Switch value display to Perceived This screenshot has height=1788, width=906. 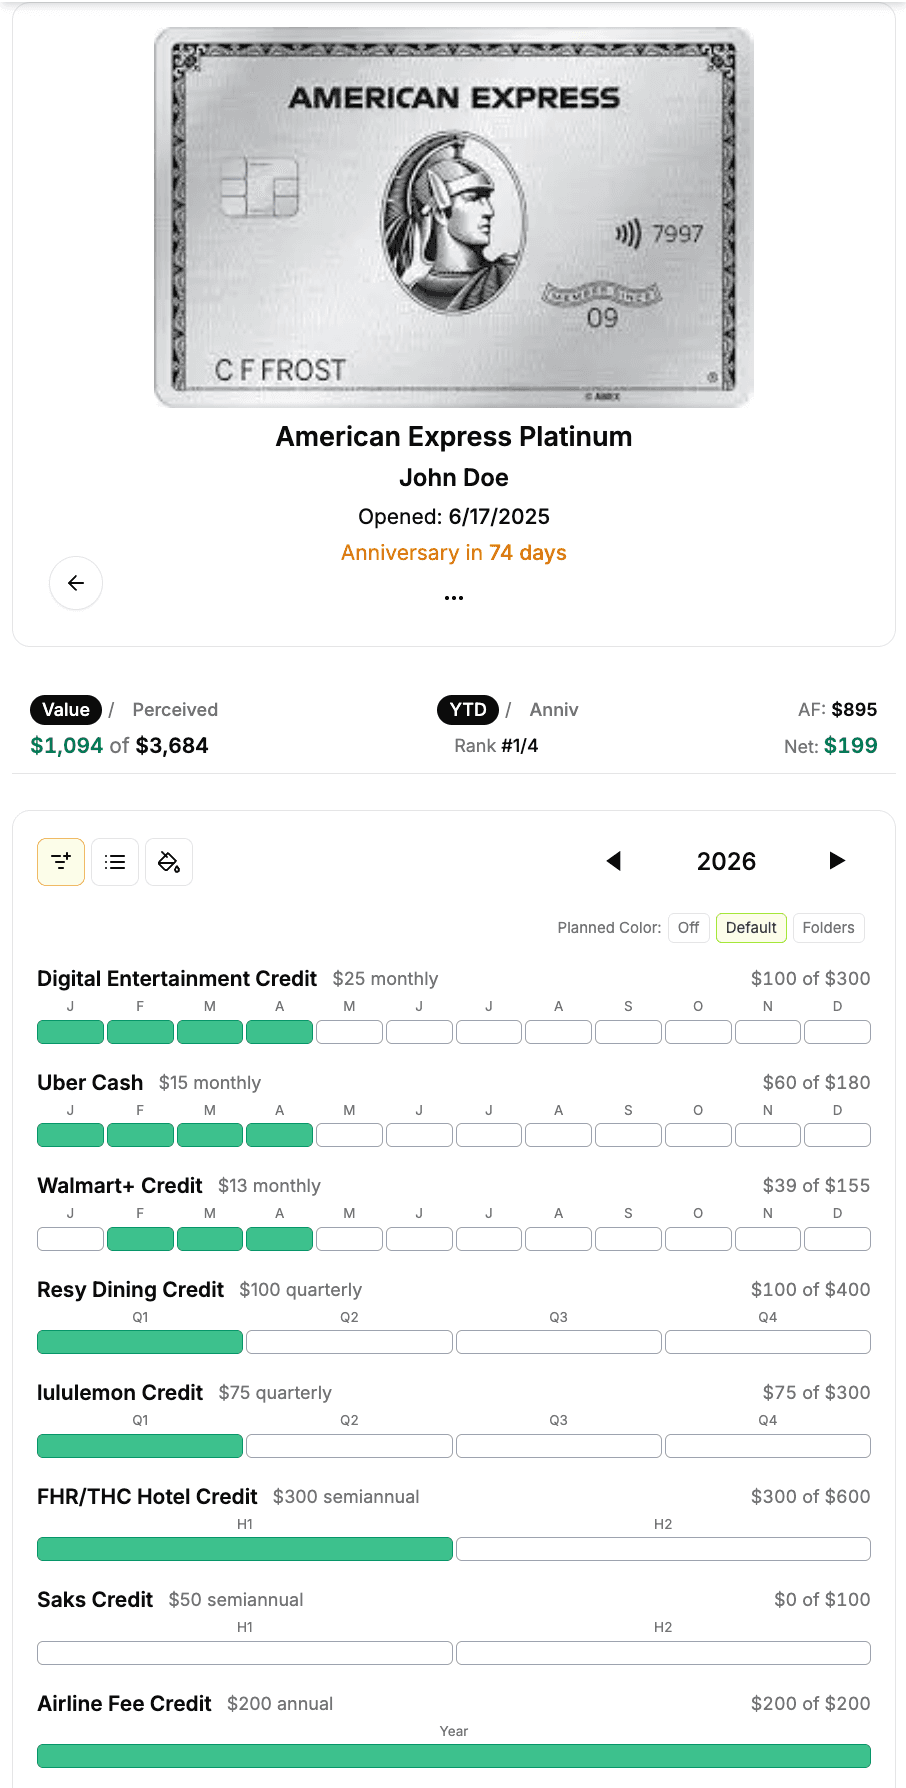[175, 709]
